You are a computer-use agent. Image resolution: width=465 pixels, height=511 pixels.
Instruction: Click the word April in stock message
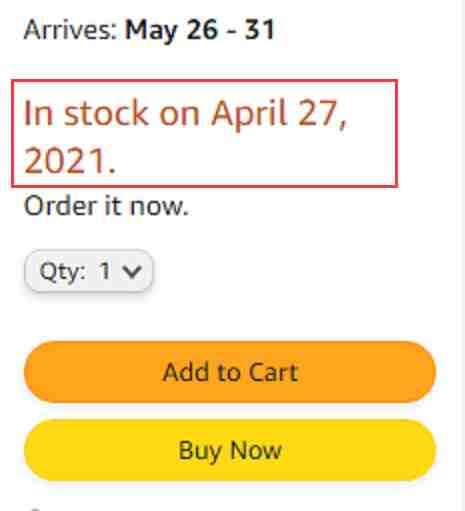(x=249, y=114)
